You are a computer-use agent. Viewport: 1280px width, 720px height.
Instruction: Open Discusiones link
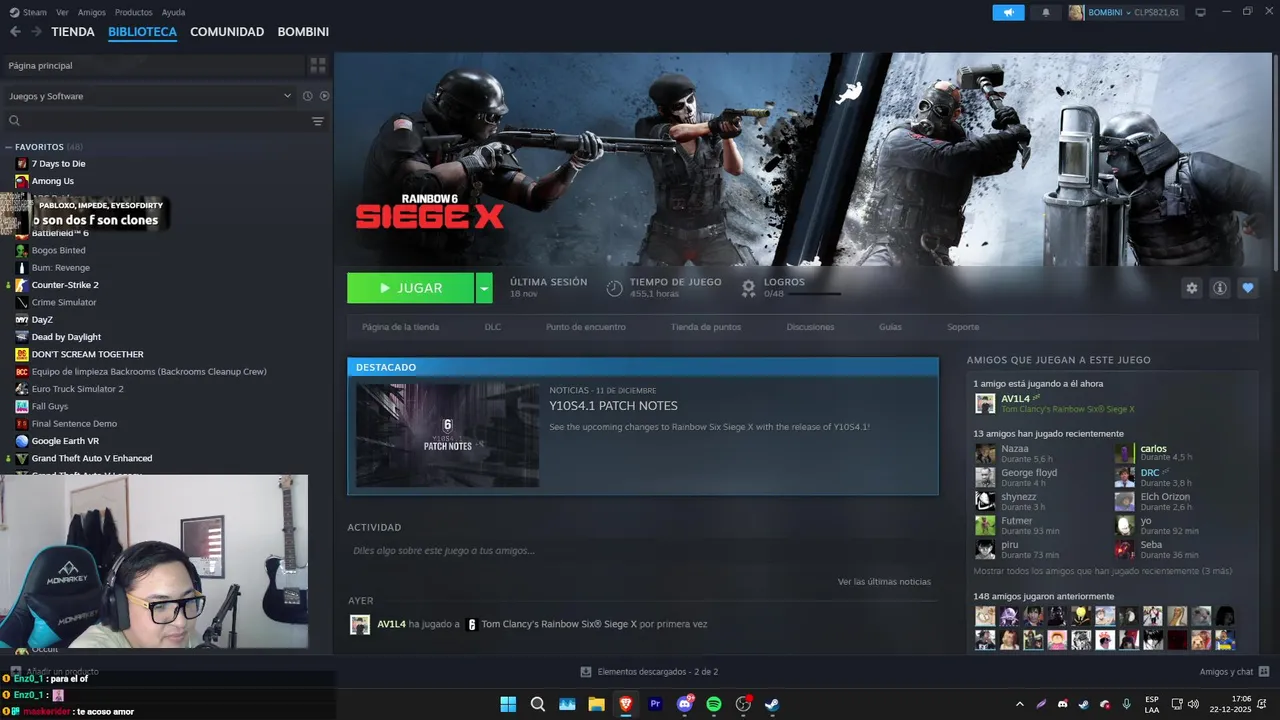click(810, 327)
